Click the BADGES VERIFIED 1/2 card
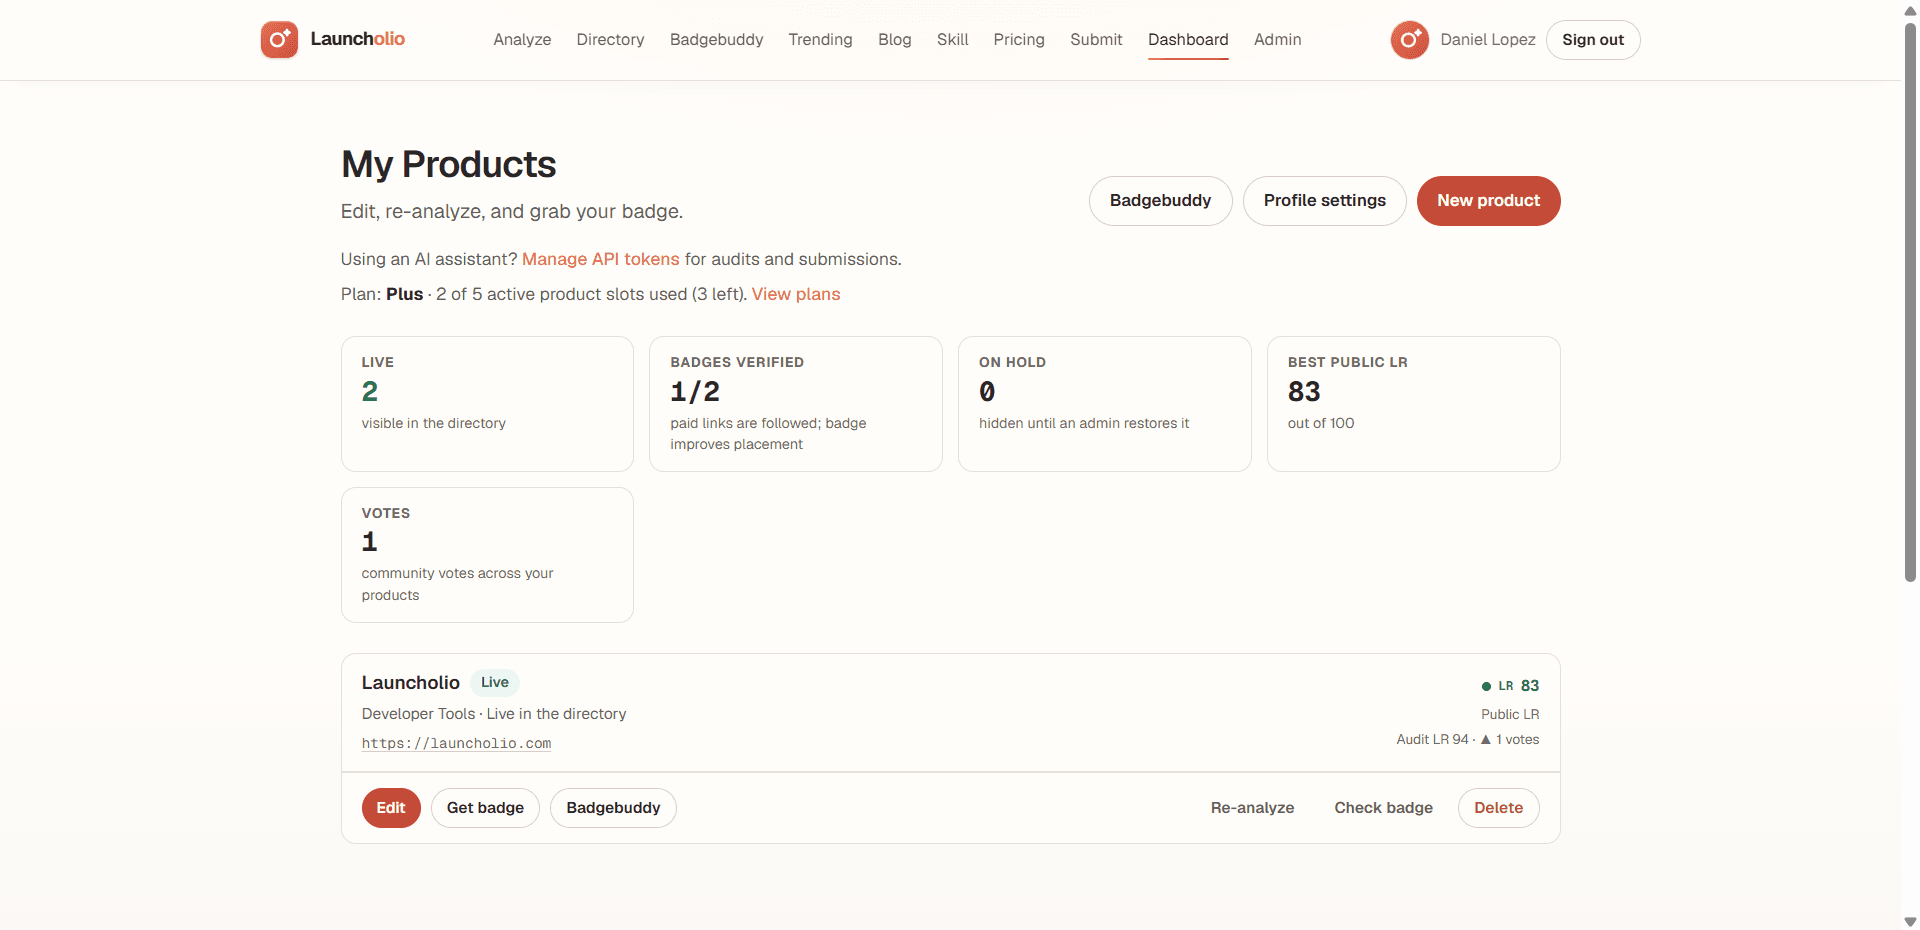Image resolution: width=1920 pixels, height=930 pixels. click(x=795, y=404)
